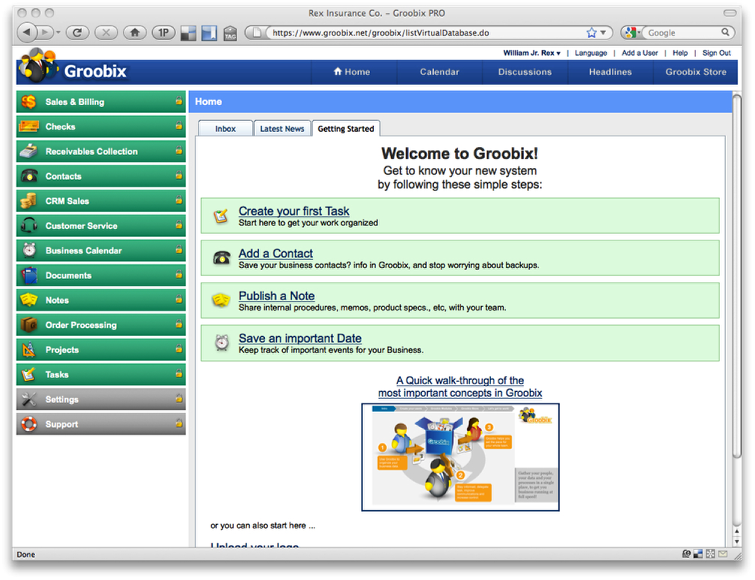Open Receivables Collection cash register icon
755x580 pixels.
[x=29, y=151]
